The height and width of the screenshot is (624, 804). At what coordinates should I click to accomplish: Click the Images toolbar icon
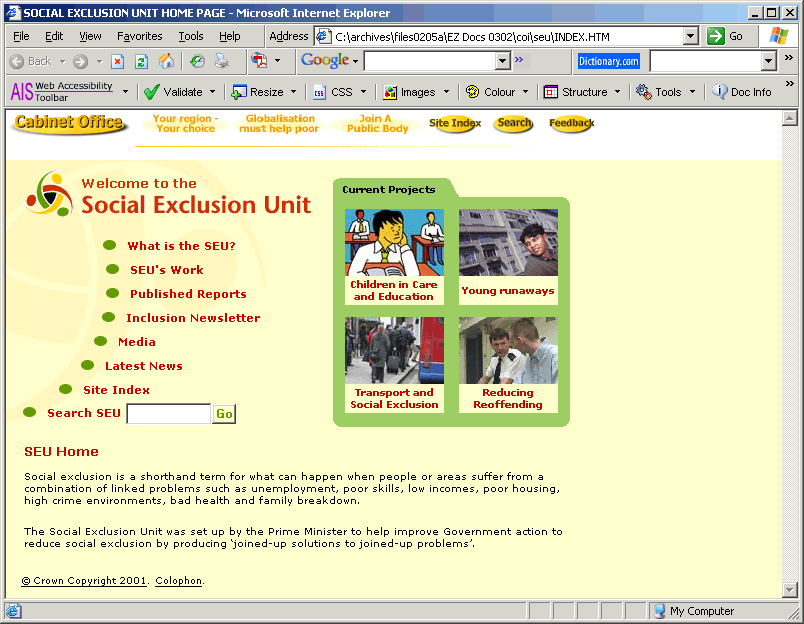pyautogui.click(x=390, y=92)
